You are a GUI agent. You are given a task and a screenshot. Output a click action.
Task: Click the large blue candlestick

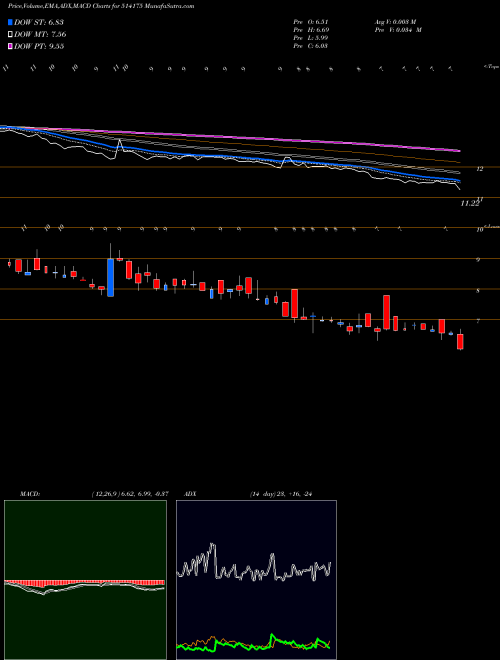point(110,278)
